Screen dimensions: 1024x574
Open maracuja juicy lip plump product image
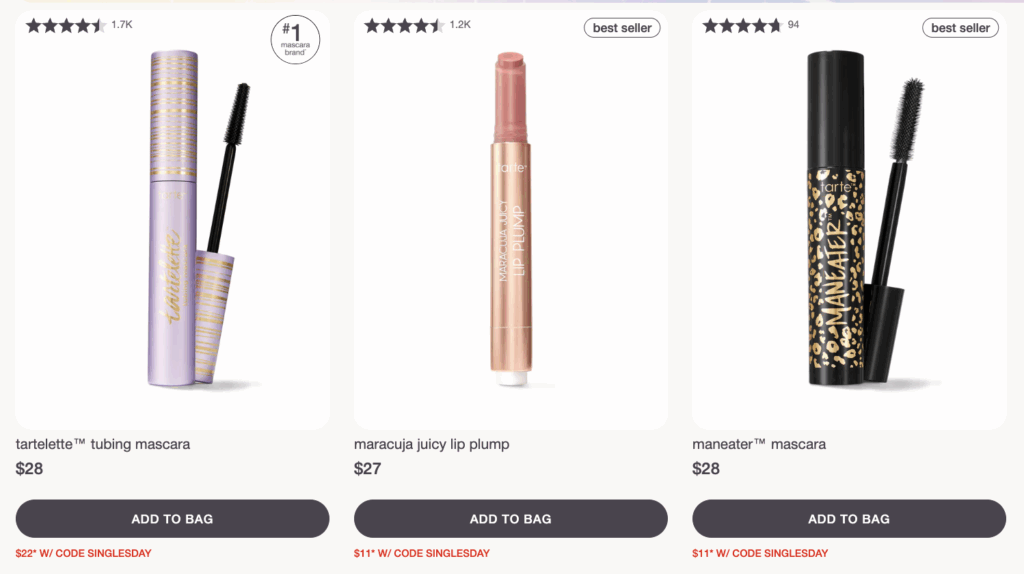(x=510, y=220)
